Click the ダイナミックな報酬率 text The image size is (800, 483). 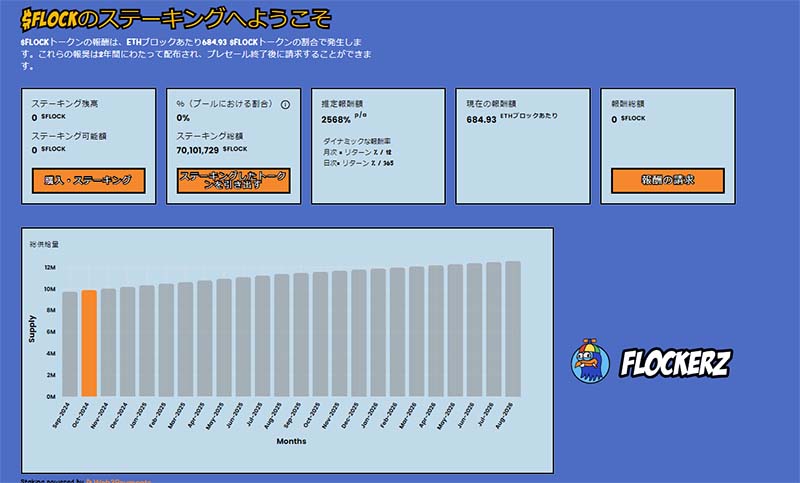[357, 141]
